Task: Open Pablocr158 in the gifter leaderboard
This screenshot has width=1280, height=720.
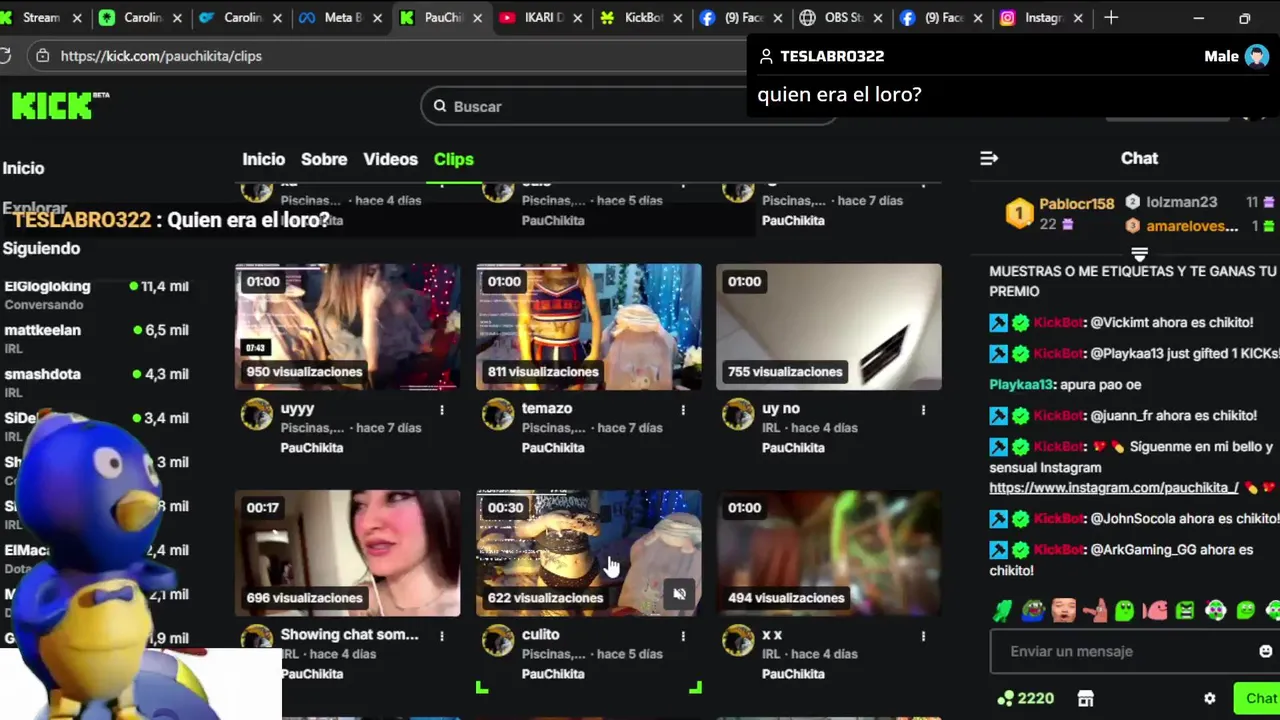Action: click(x=1076, y=203)
